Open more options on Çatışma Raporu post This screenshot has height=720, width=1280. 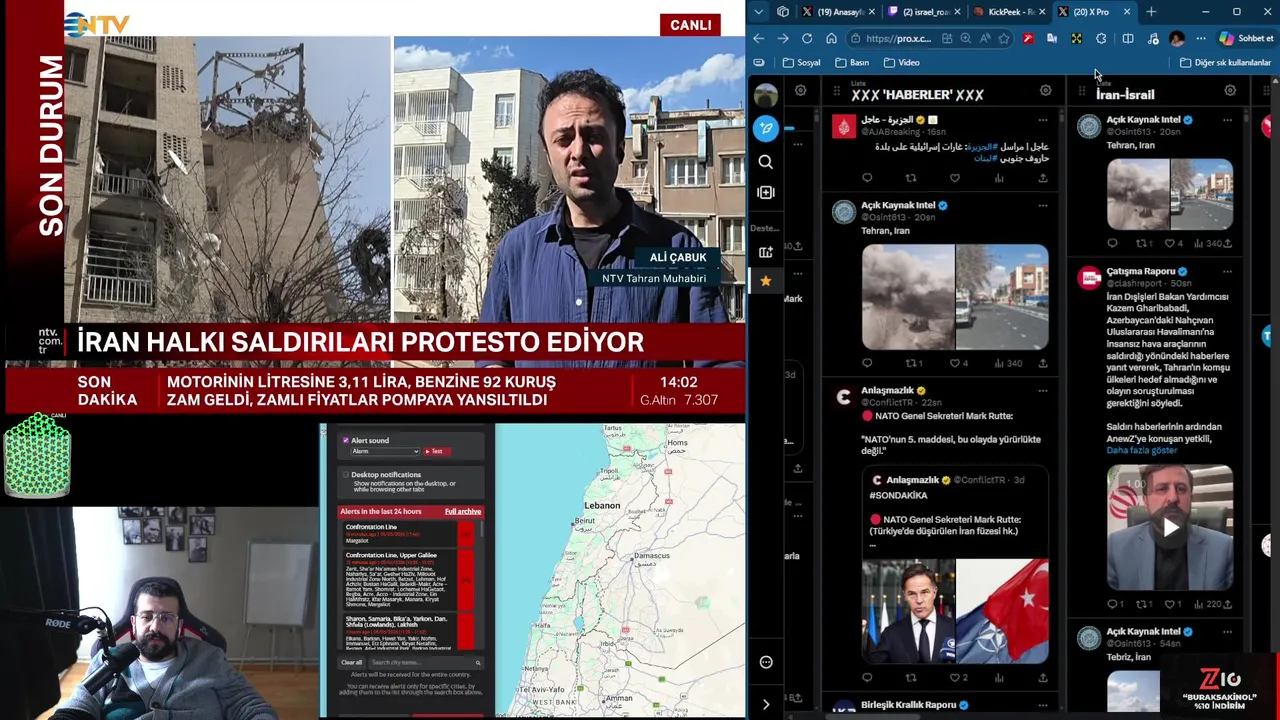1227,271
